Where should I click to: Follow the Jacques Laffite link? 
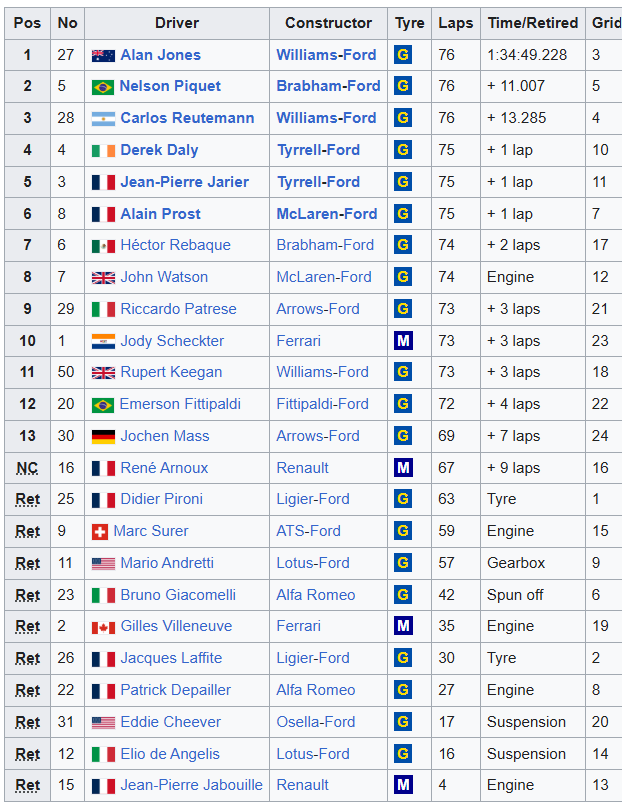(x=171, y=658)
